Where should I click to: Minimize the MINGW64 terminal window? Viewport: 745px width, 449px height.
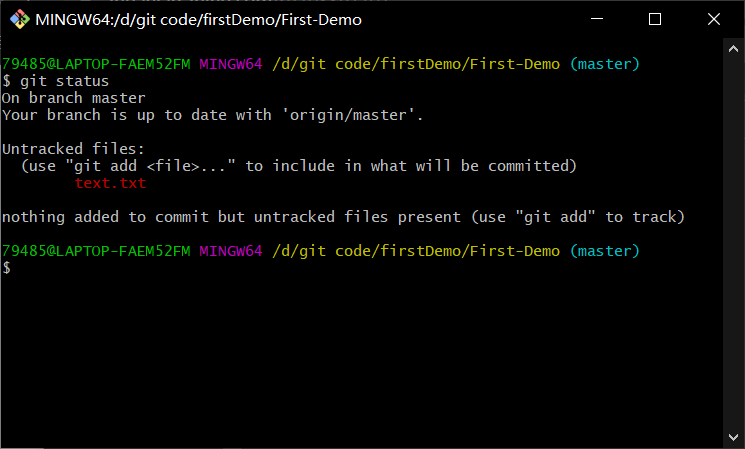coord(597,19)
